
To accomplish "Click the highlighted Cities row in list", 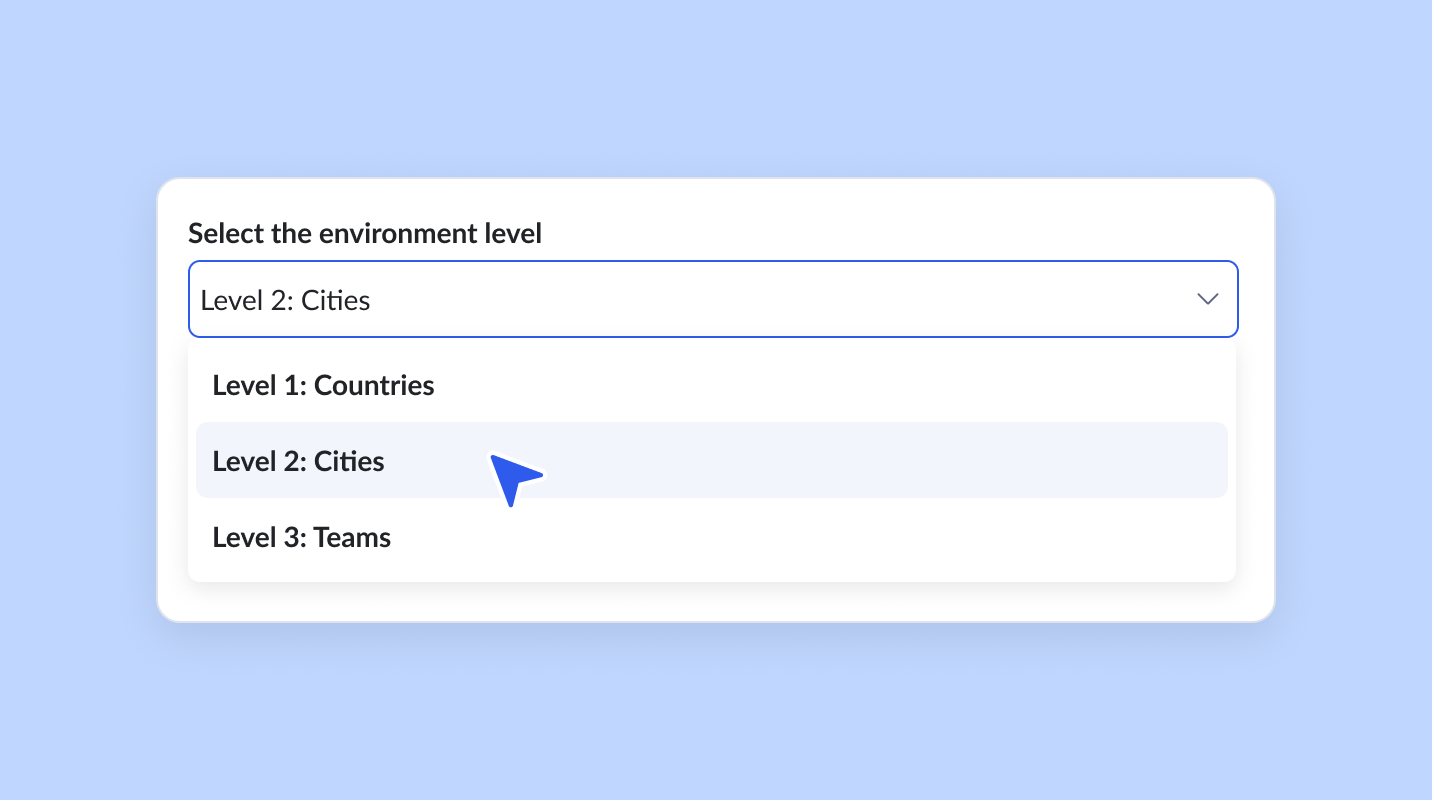I will [x=712, y=460].
